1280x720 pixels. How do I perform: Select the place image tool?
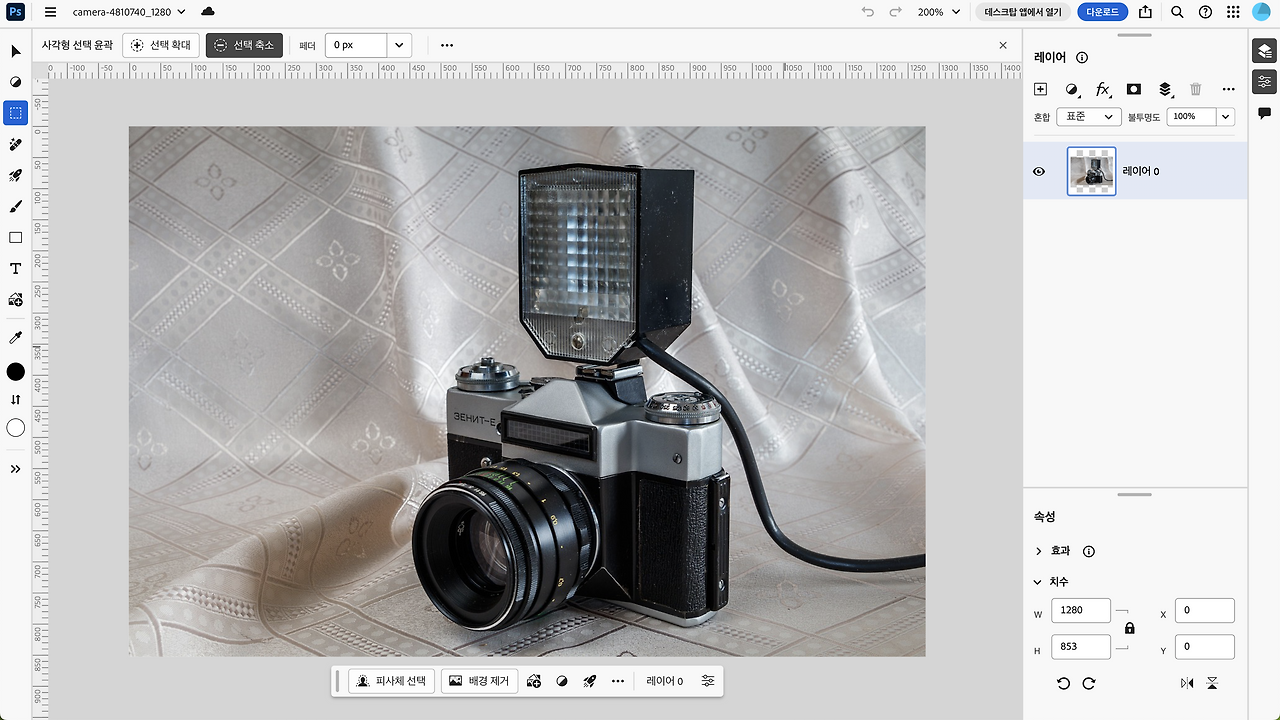point(15,299)
